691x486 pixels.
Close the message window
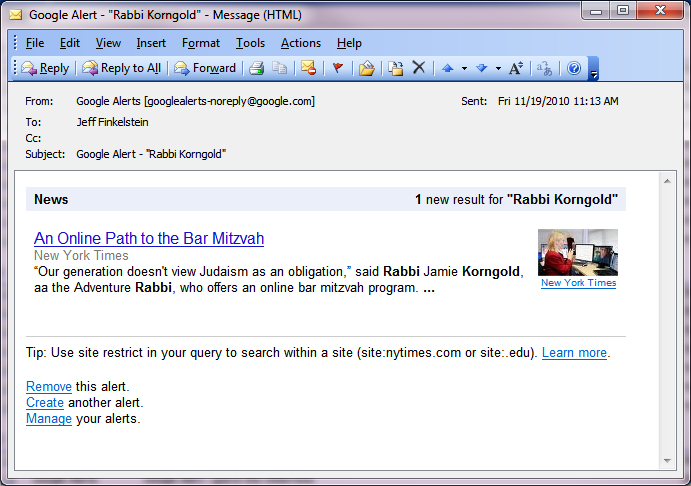pos(660,11)
